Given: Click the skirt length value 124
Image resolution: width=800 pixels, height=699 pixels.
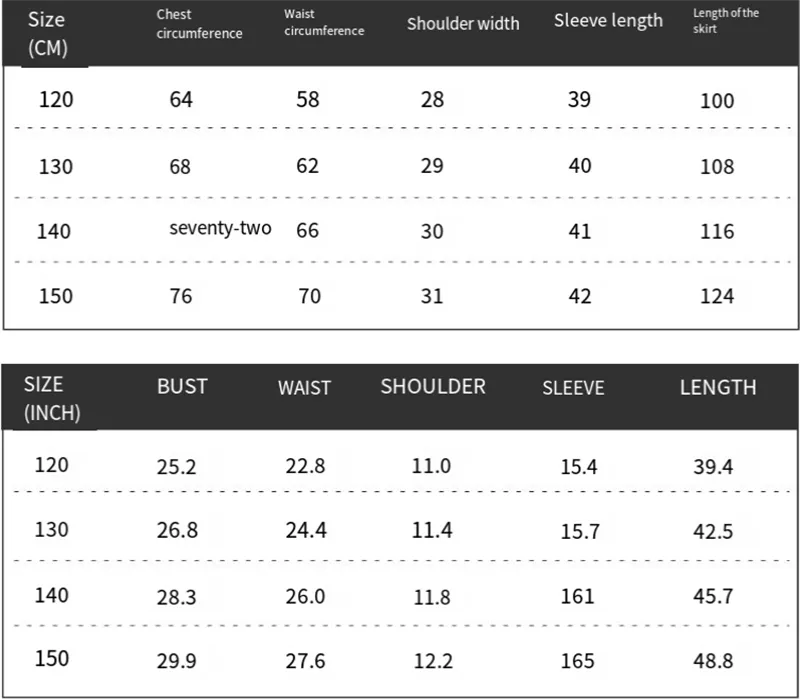Looking at the screenshot, I should pyautogui.click(x=717, y=296).
